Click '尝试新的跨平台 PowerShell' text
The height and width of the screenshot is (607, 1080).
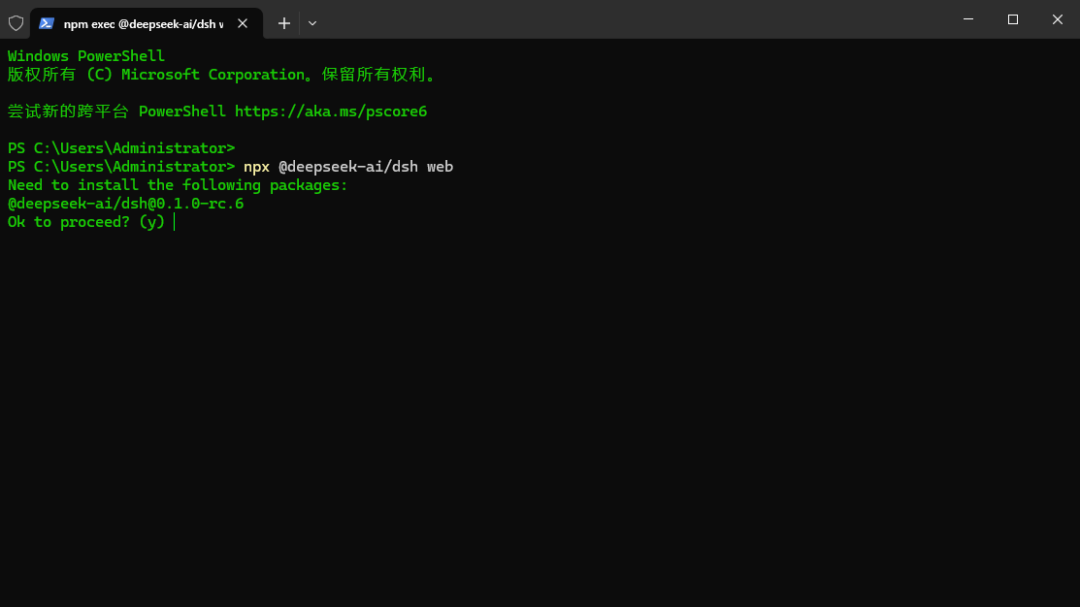[116, 112]
